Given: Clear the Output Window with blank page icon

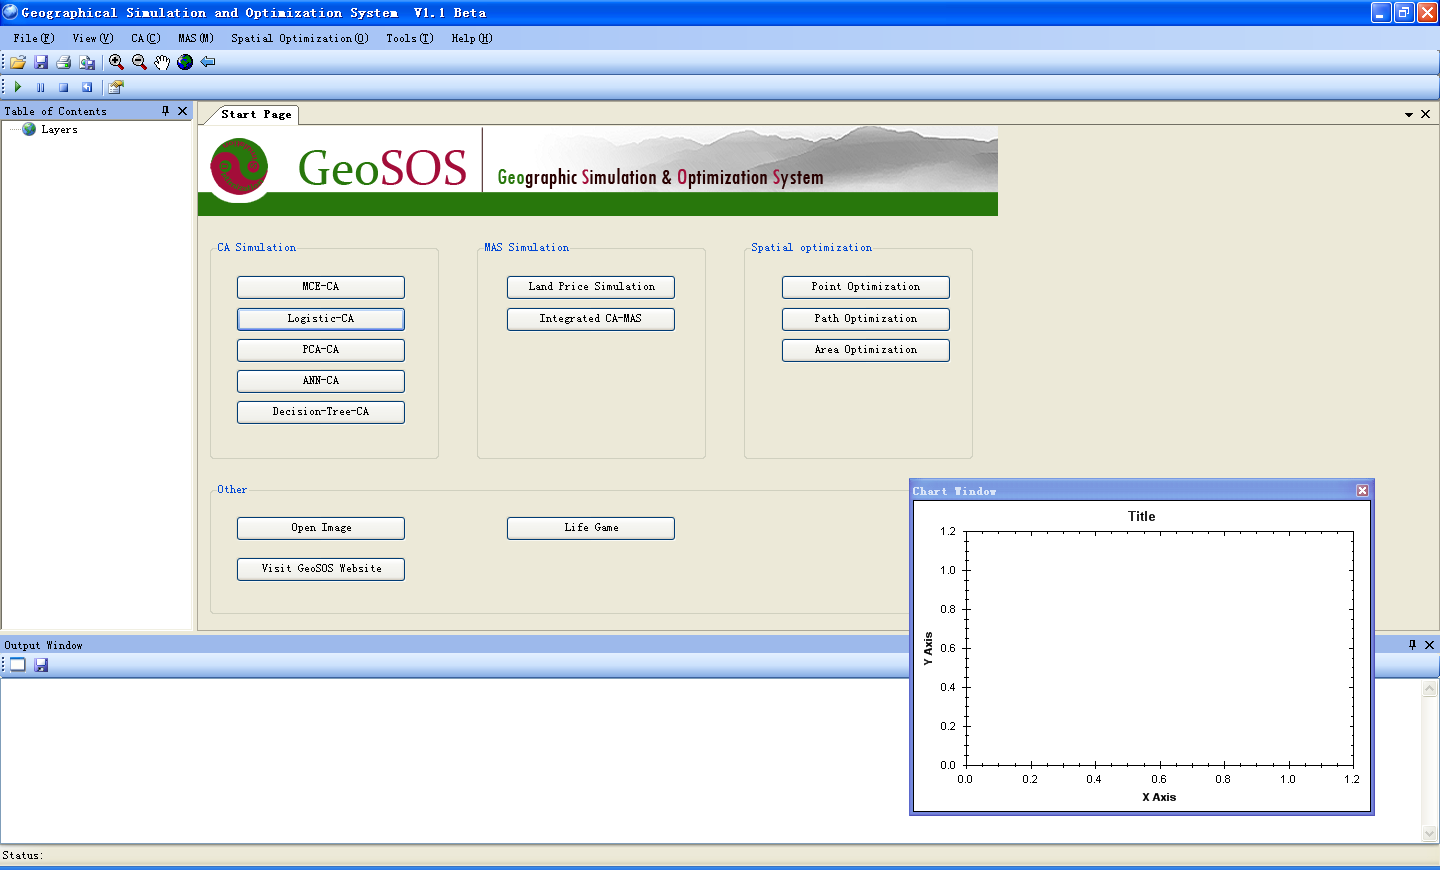Looking at the screenshot, I should [18, 664].
